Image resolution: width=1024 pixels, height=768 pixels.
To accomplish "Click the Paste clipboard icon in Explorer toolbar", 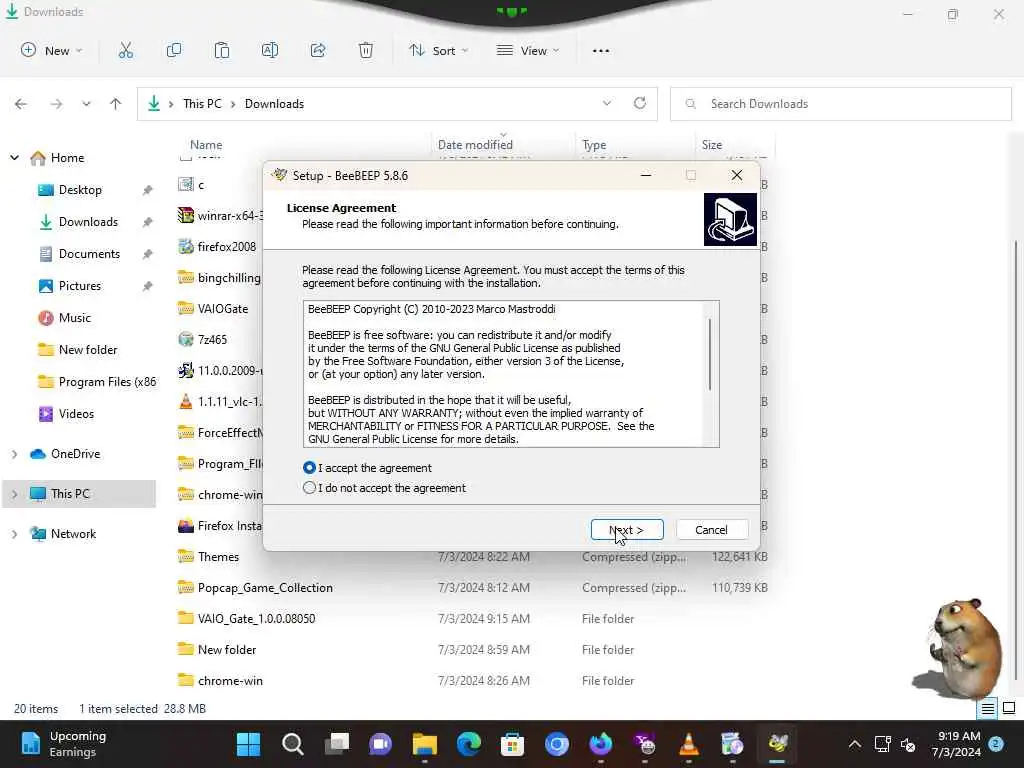I will 221,50.
